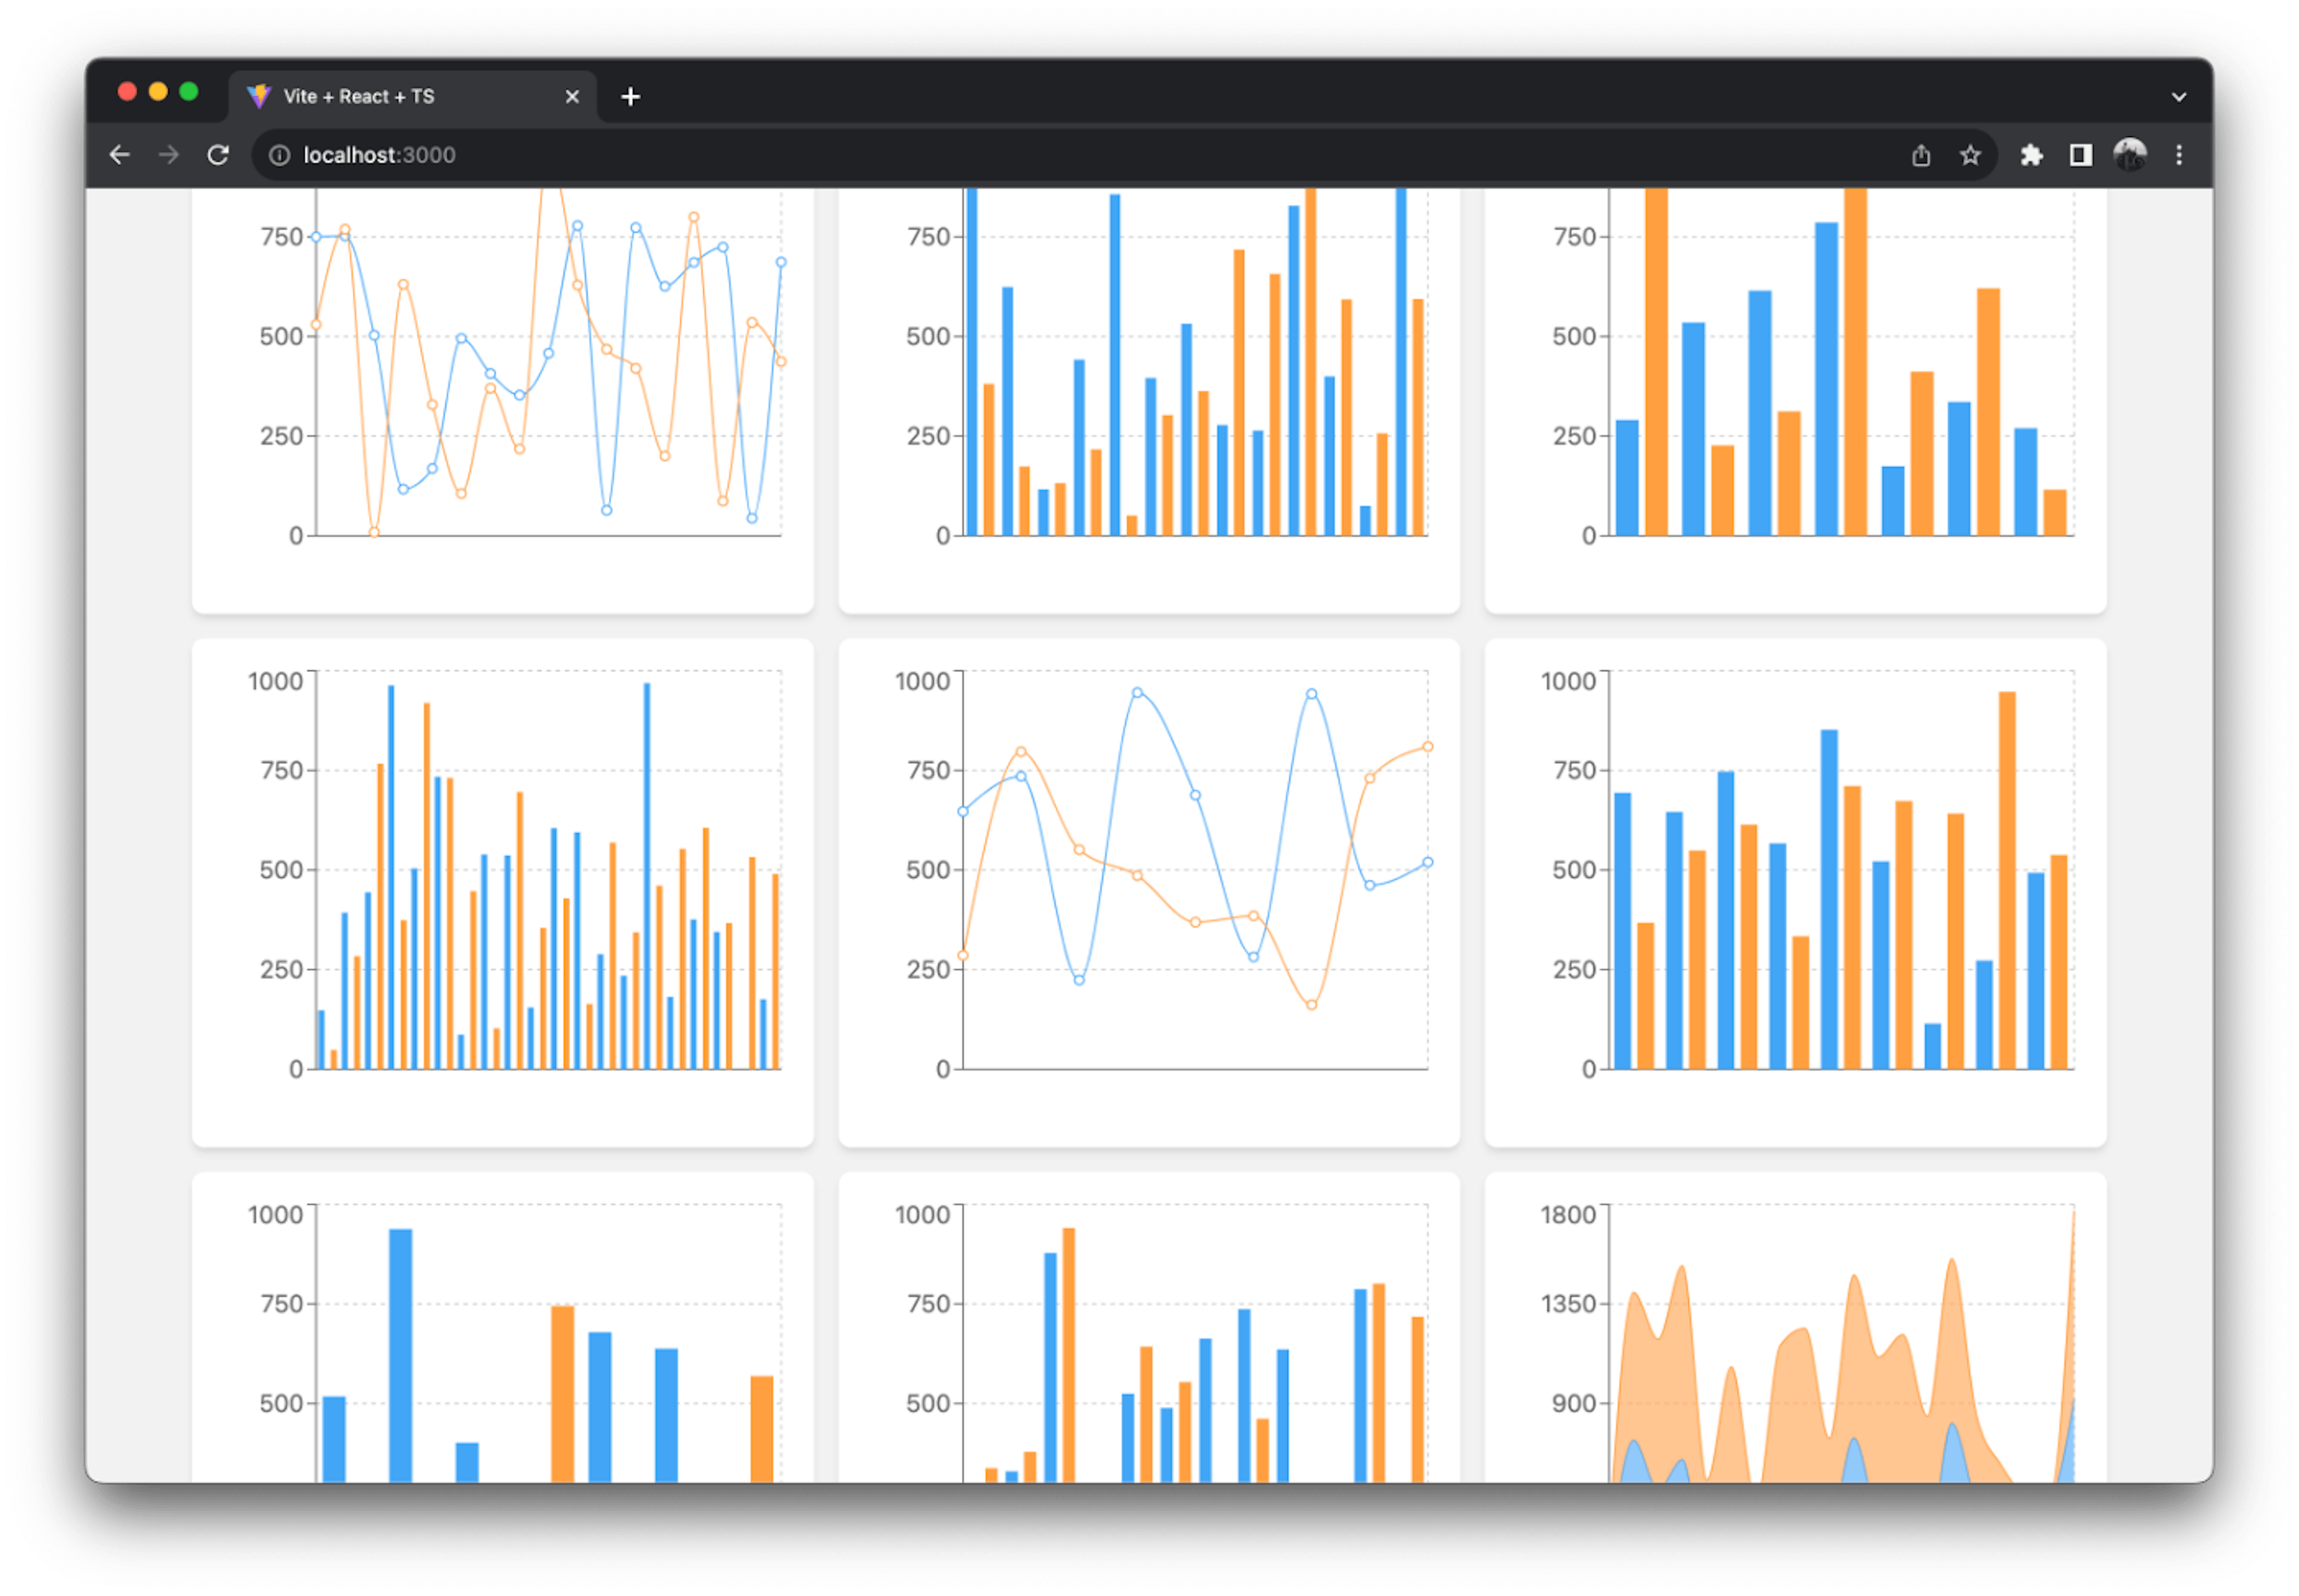Click the 1350 axis label in the area chart
2299x1596 pixels.
point(1567,1304)
